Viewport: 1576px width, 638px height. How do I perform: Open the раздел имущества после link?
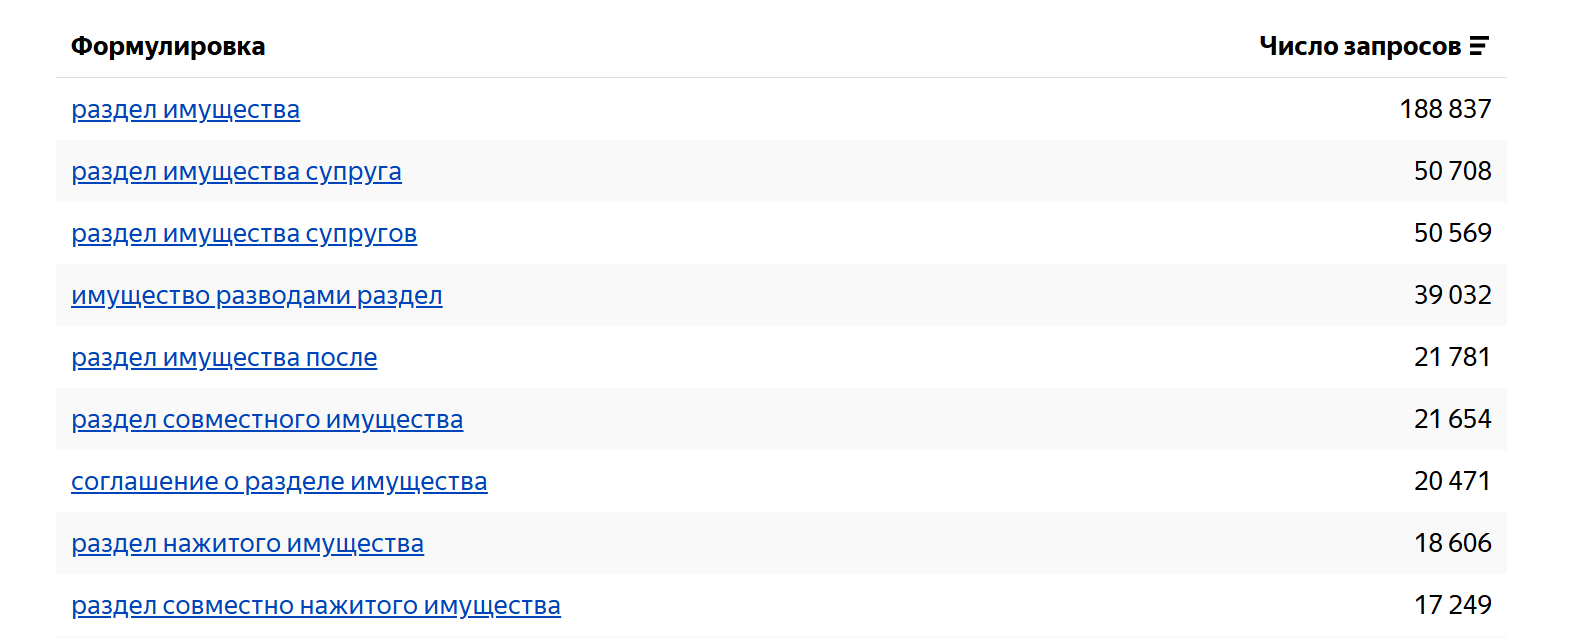click(224, 357)
